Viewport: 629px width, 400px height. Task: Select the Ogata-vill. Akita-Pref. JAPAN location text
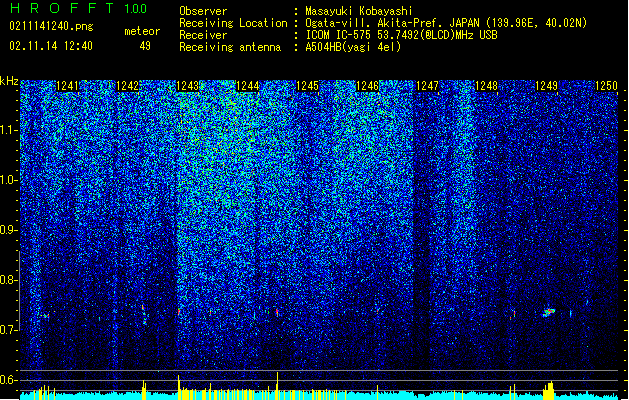pyautogui.click(x=446, y=23)
